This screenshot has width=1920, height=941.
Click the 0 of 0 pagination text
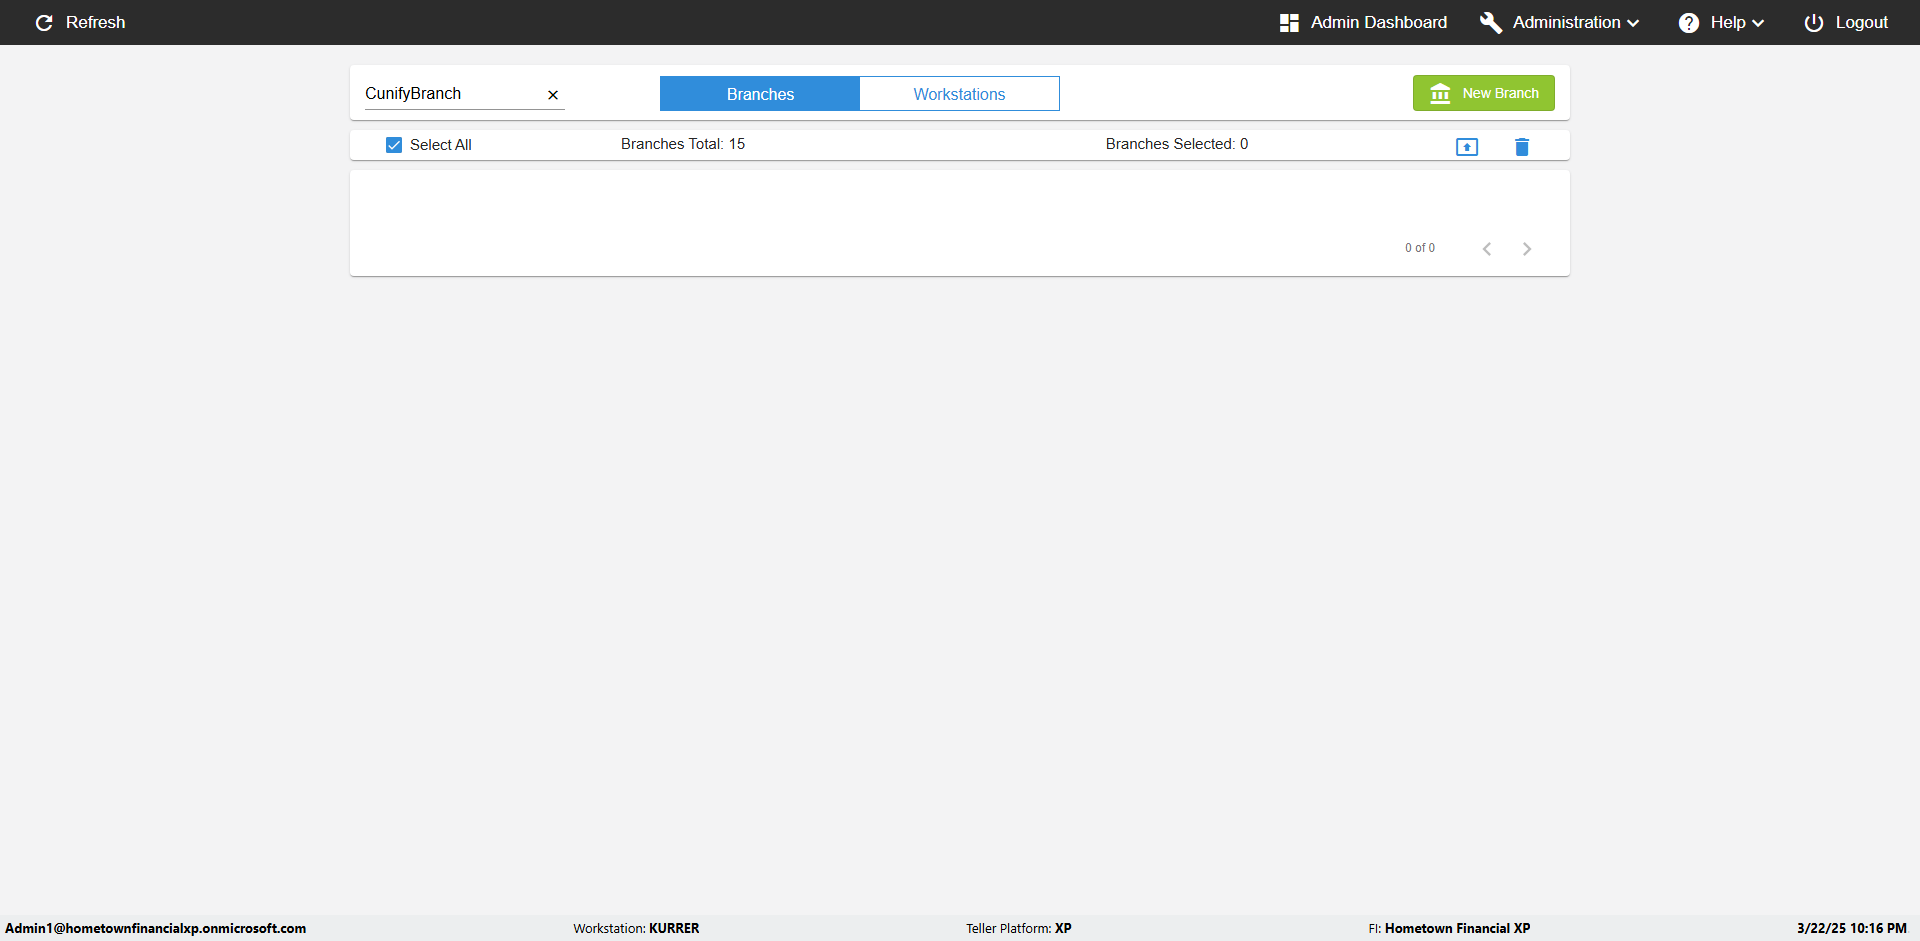coord(1420,248)
